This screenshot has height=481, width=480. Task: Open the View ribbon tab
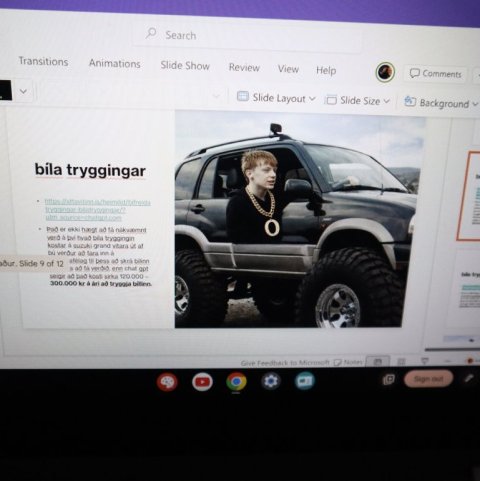288,69
